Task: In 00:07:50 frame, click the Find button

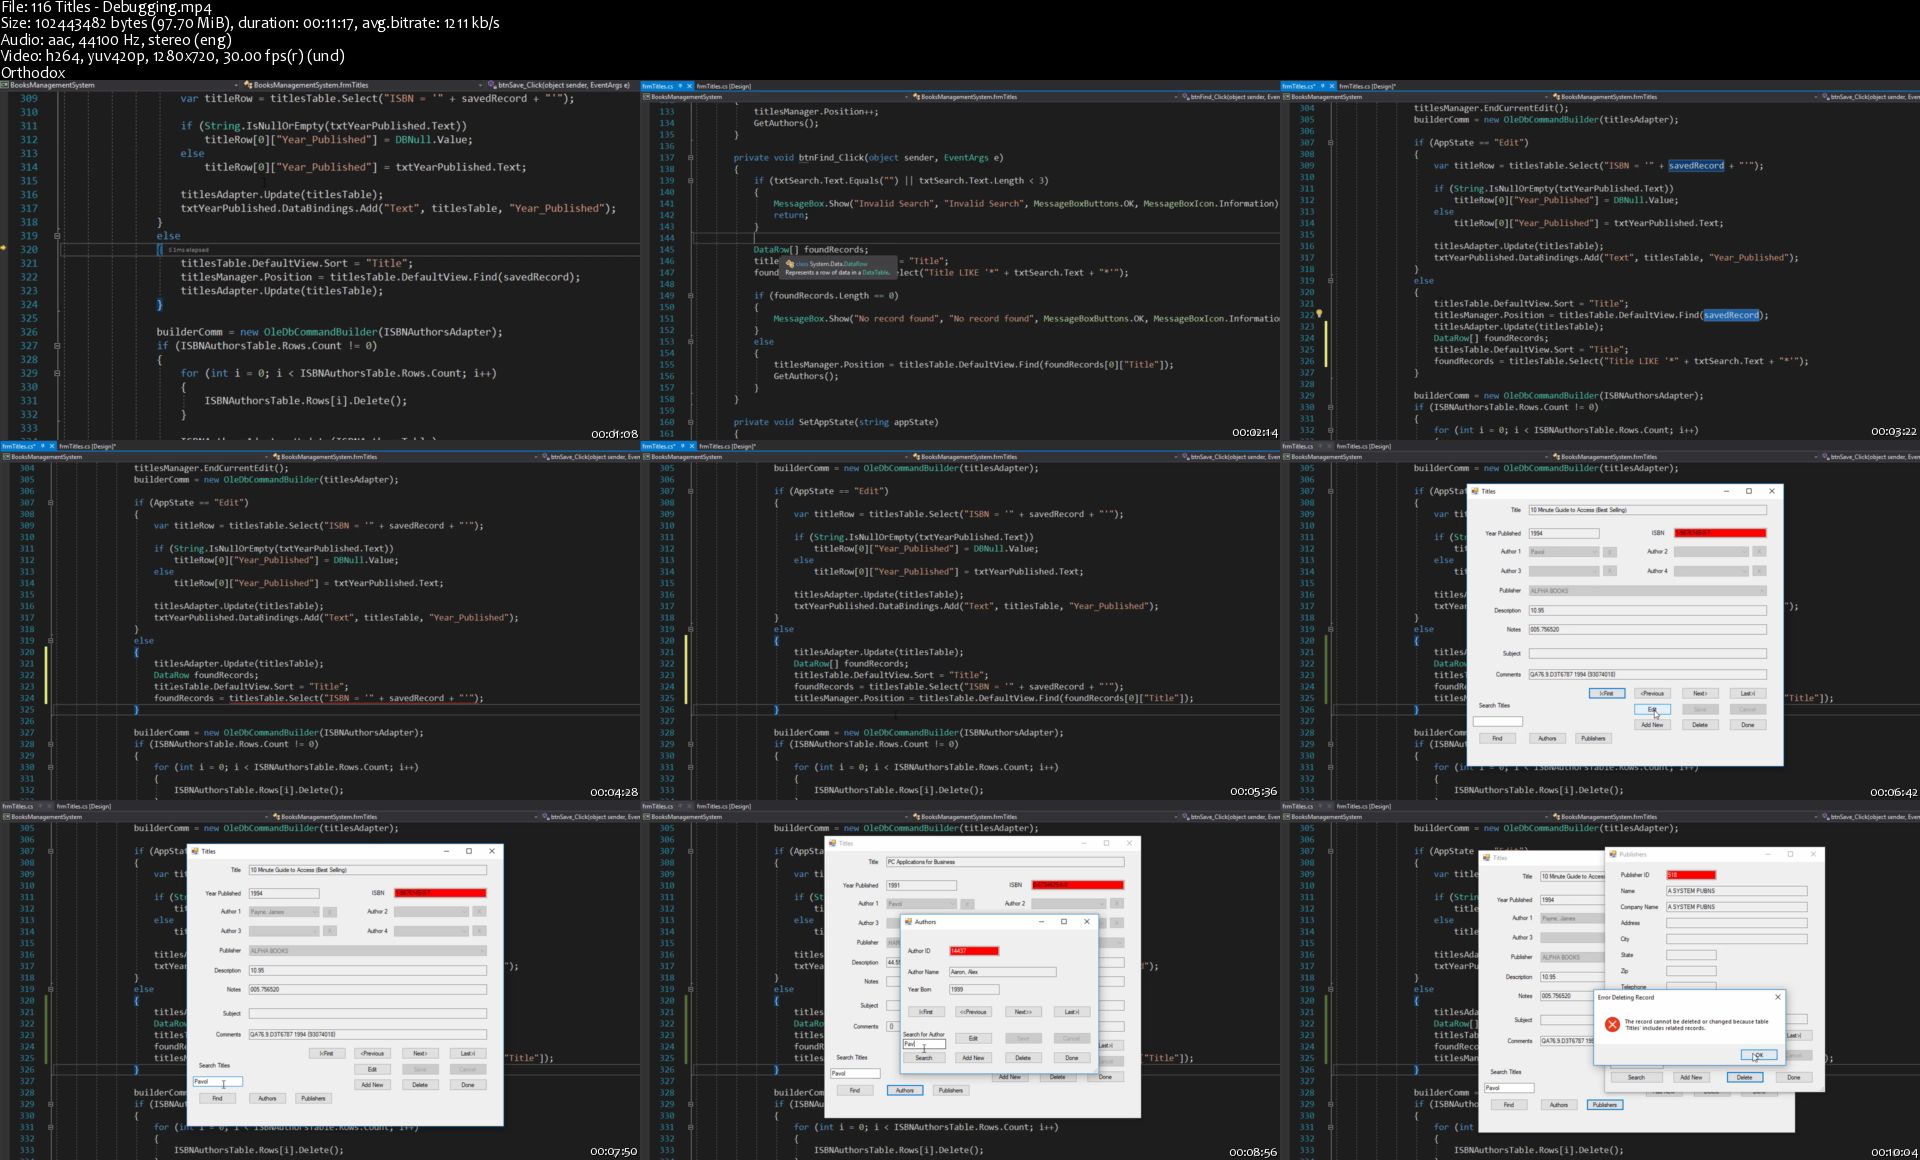Action: click(217, 1098)
